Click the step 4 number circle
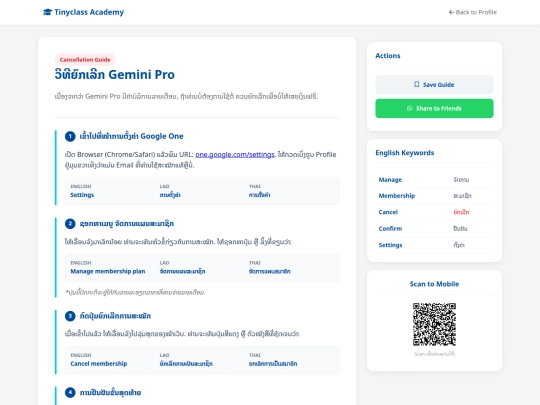 coord(70,393)
